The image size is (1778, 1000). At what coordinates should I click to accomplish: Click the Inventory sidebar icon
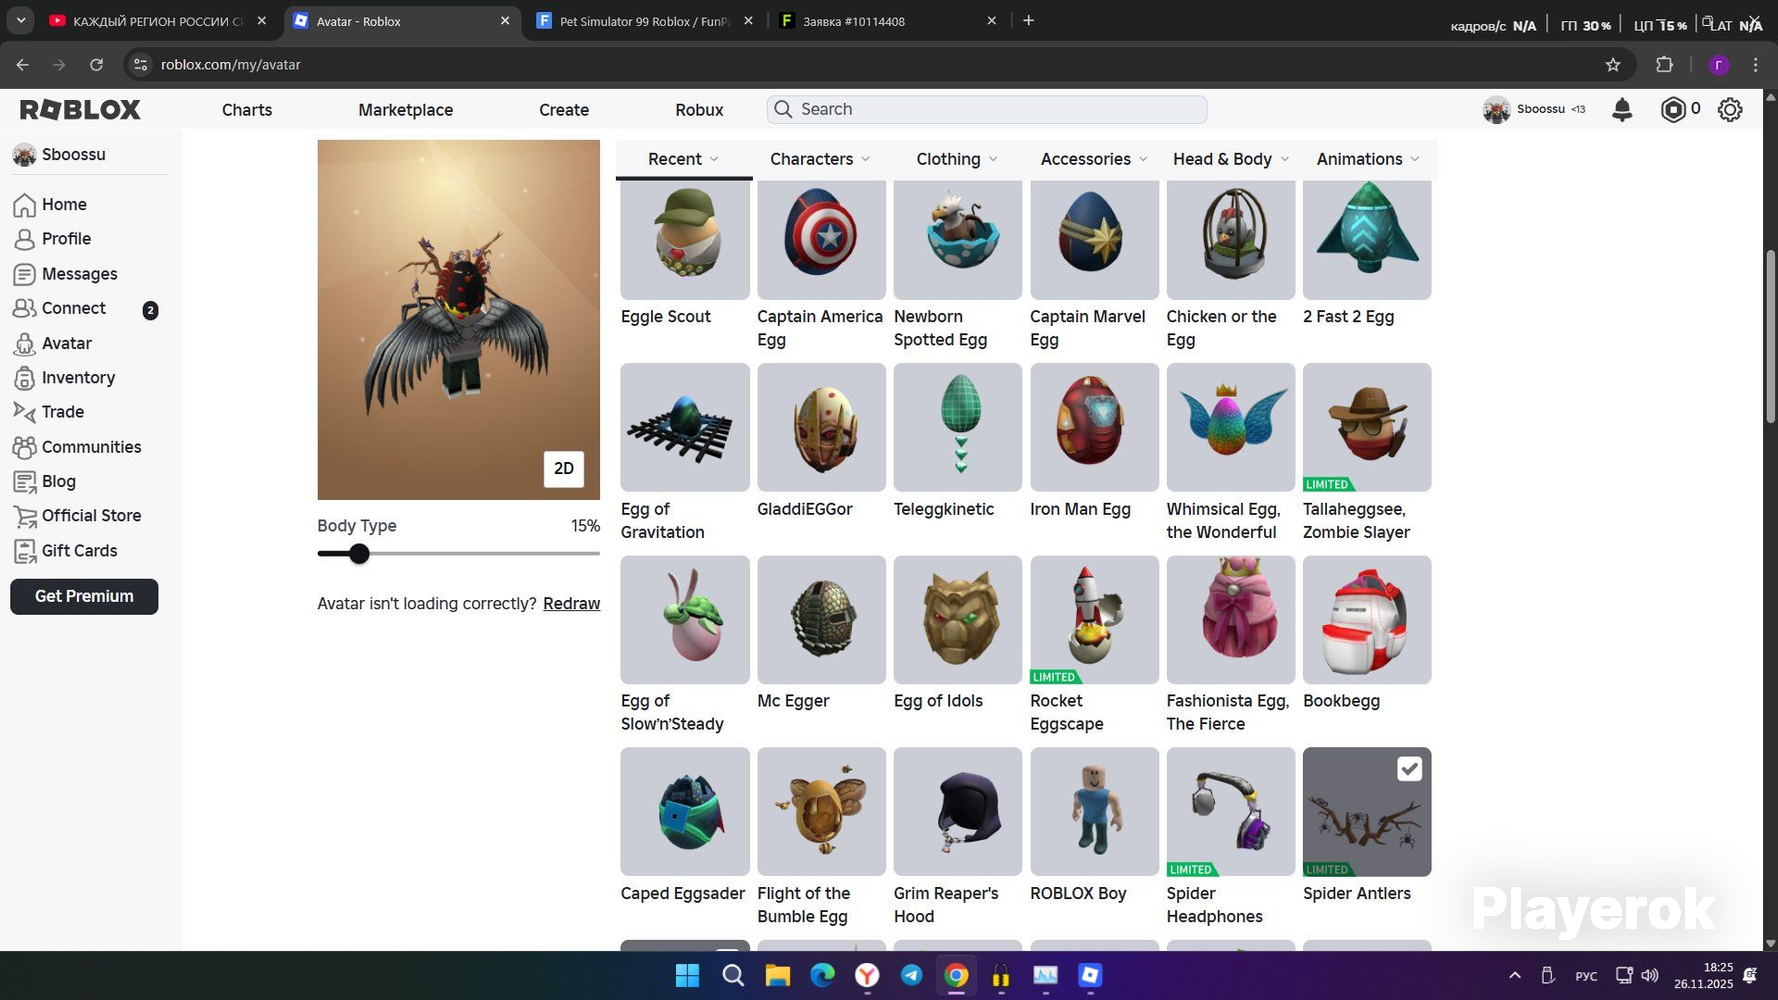coord(24,378)
